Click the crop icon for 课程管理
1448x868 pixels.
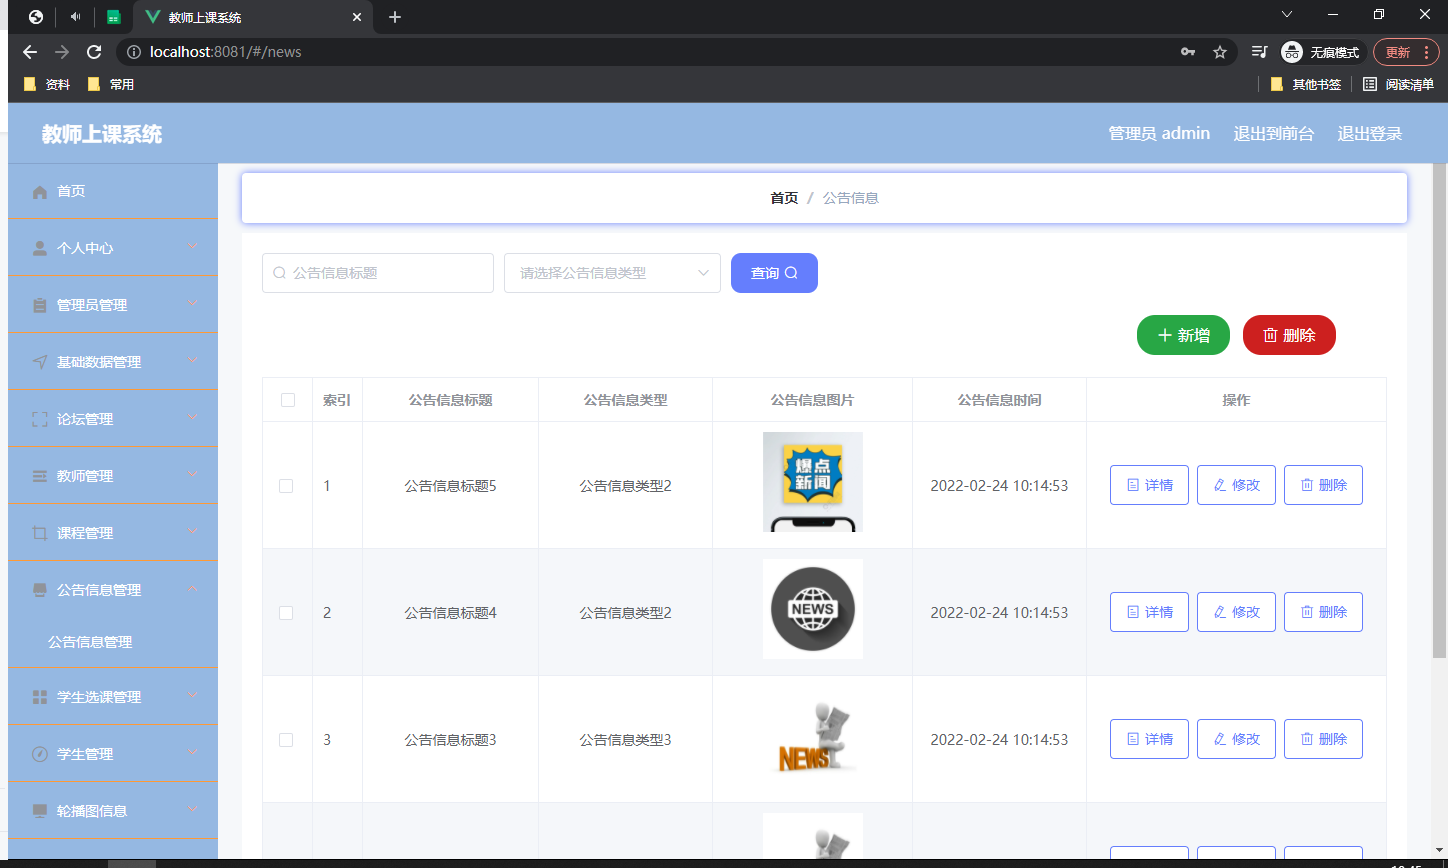[x=40, y=533]
